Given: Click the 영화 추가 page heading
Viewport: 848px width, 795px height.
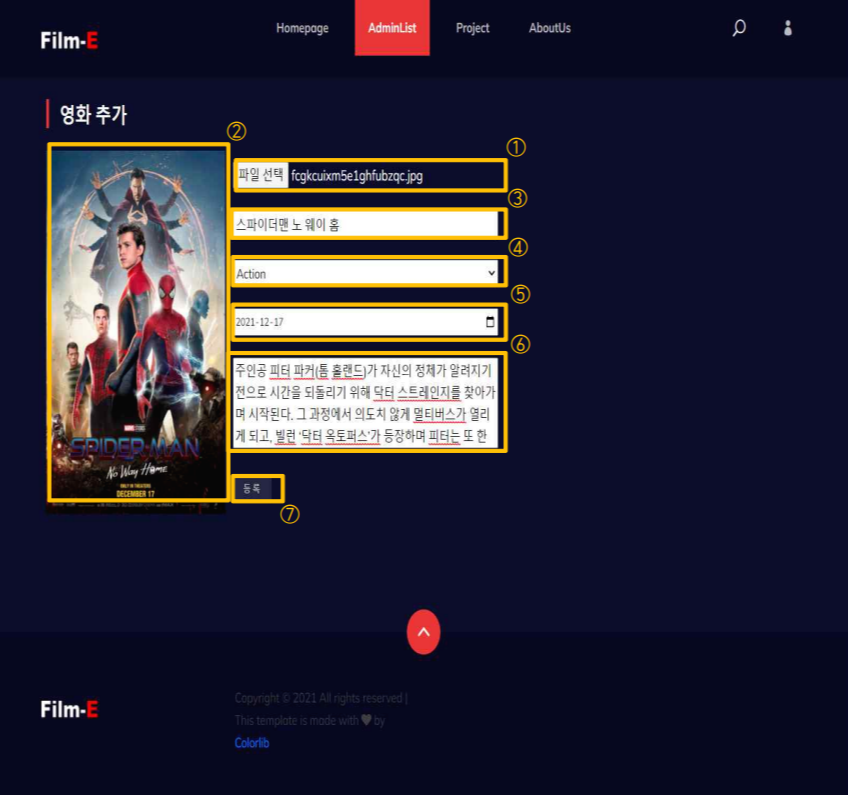Looking at the screenshot, I should tap(93, 114).
